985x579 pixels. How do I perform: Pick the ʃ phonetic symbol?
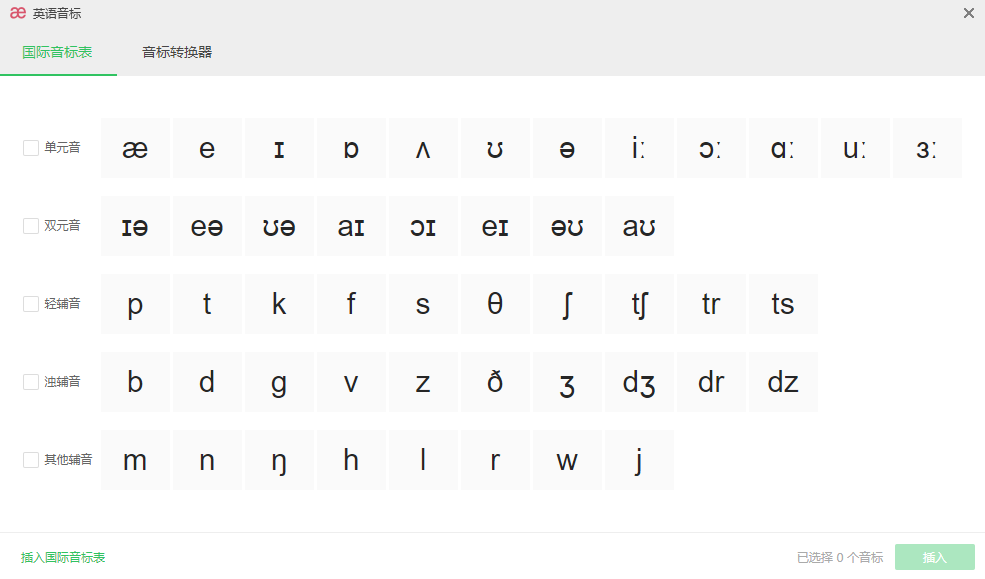click(567, 304)
